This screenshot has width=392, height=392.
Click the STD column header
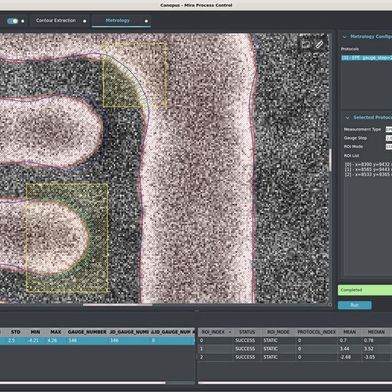(x=16, y=332)
